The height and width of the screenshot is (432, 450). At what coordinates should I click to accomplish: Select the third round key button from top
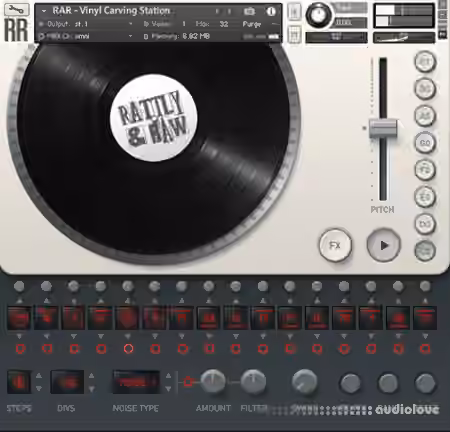point(425,116)
